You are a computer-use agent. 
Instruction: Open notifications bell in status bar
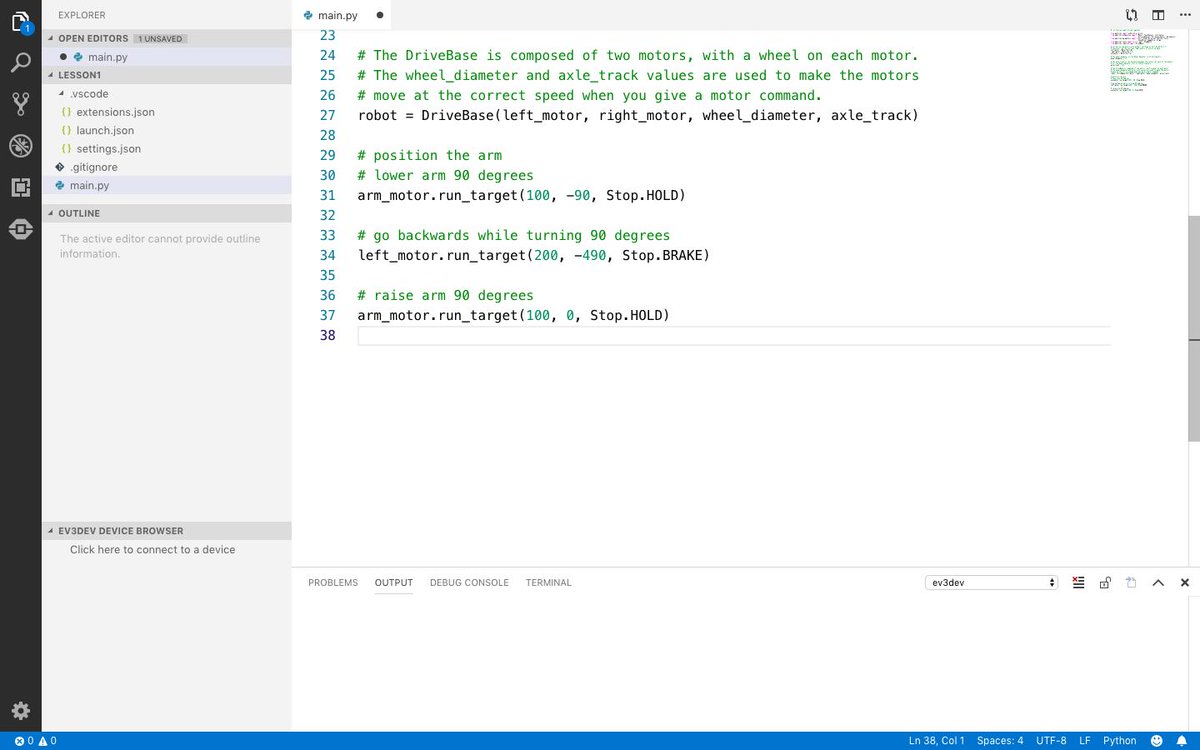(1182, 741)
